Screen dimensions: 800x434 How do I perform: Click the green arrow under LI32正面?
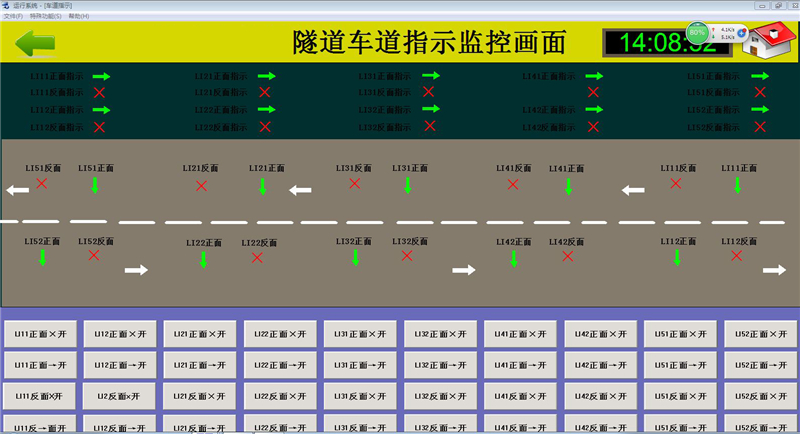coord(355,257)
